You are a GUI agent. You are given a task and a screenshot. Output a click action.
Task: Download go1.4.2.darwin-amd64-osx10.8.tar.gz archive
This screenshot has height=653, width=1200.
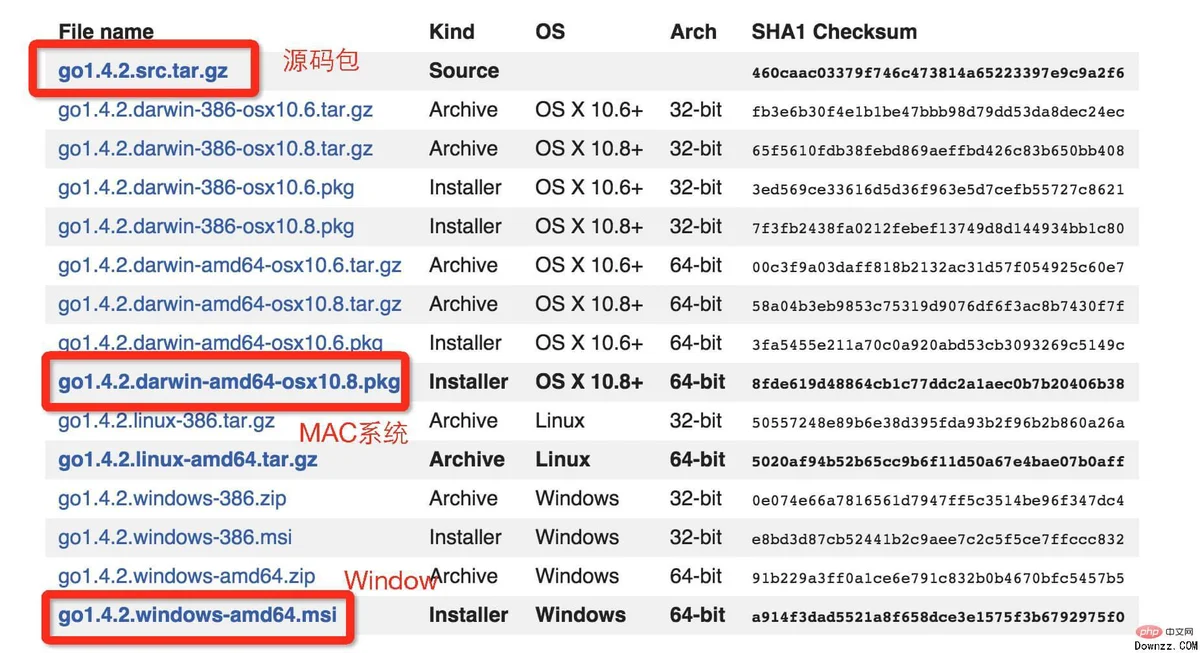point(229,305)
